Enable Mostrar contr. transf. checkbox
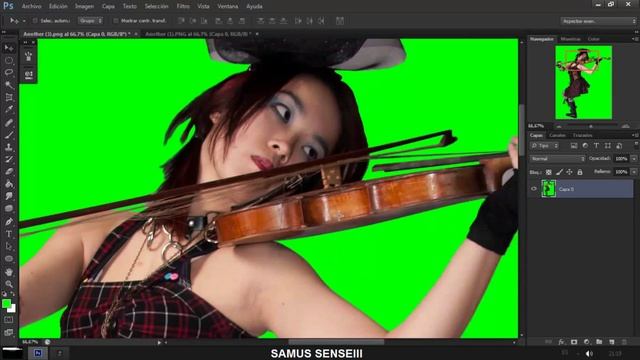 pyautogui.click(x=116, y=20)
